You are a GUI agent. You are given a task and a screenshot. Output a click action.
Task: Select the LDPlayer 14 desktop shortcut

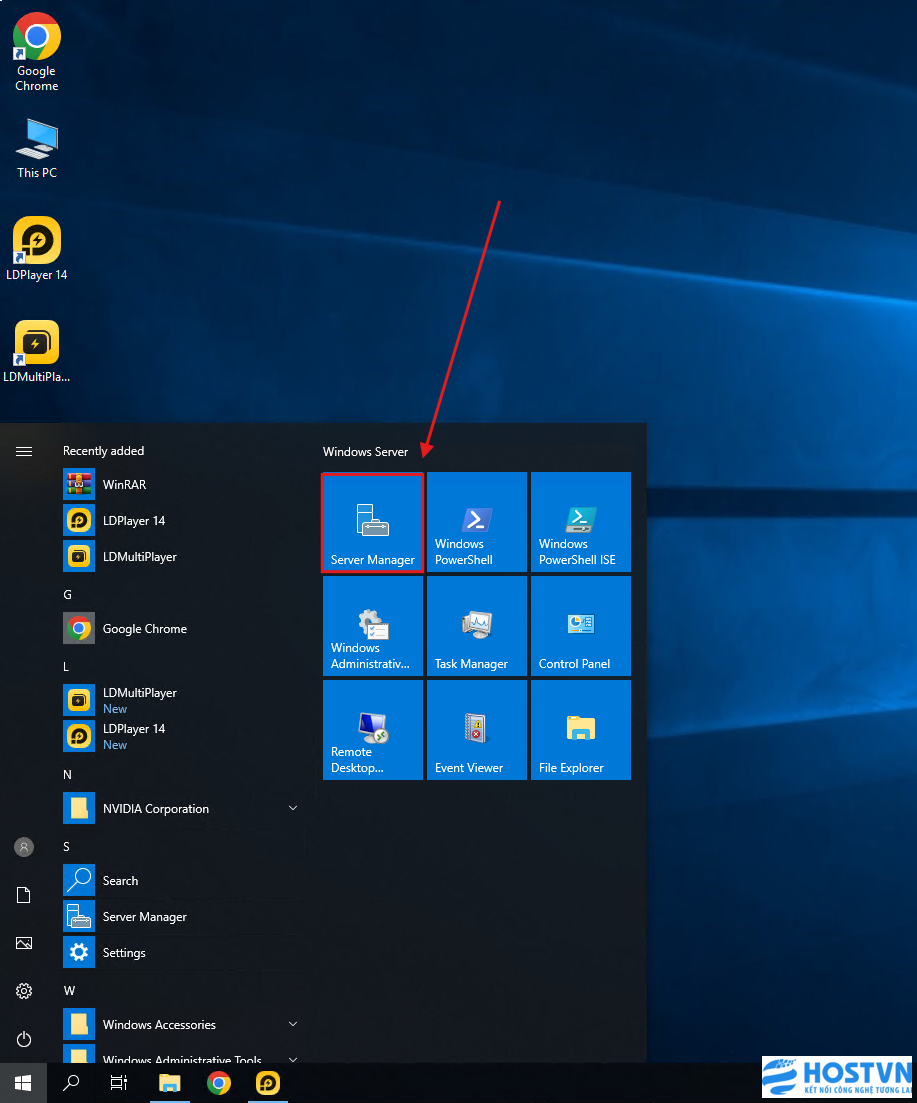pos(37,249)
